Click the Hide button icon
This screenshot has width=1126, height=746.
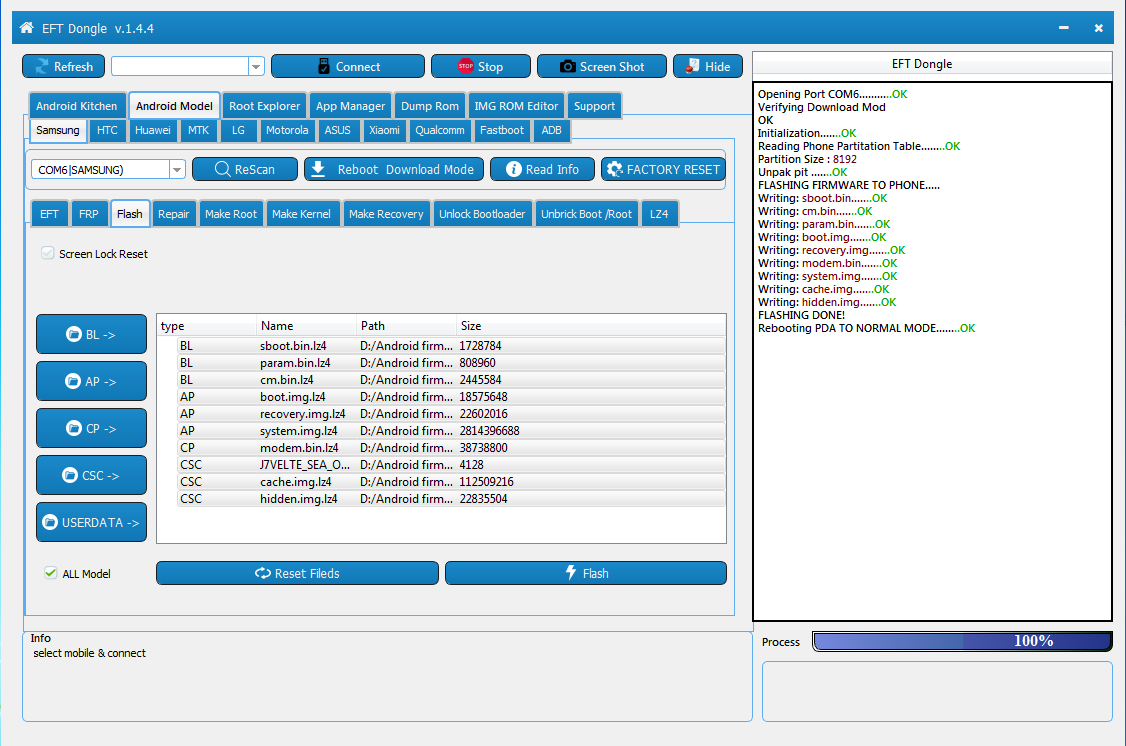pyautogui.click(x=692, y=66)
